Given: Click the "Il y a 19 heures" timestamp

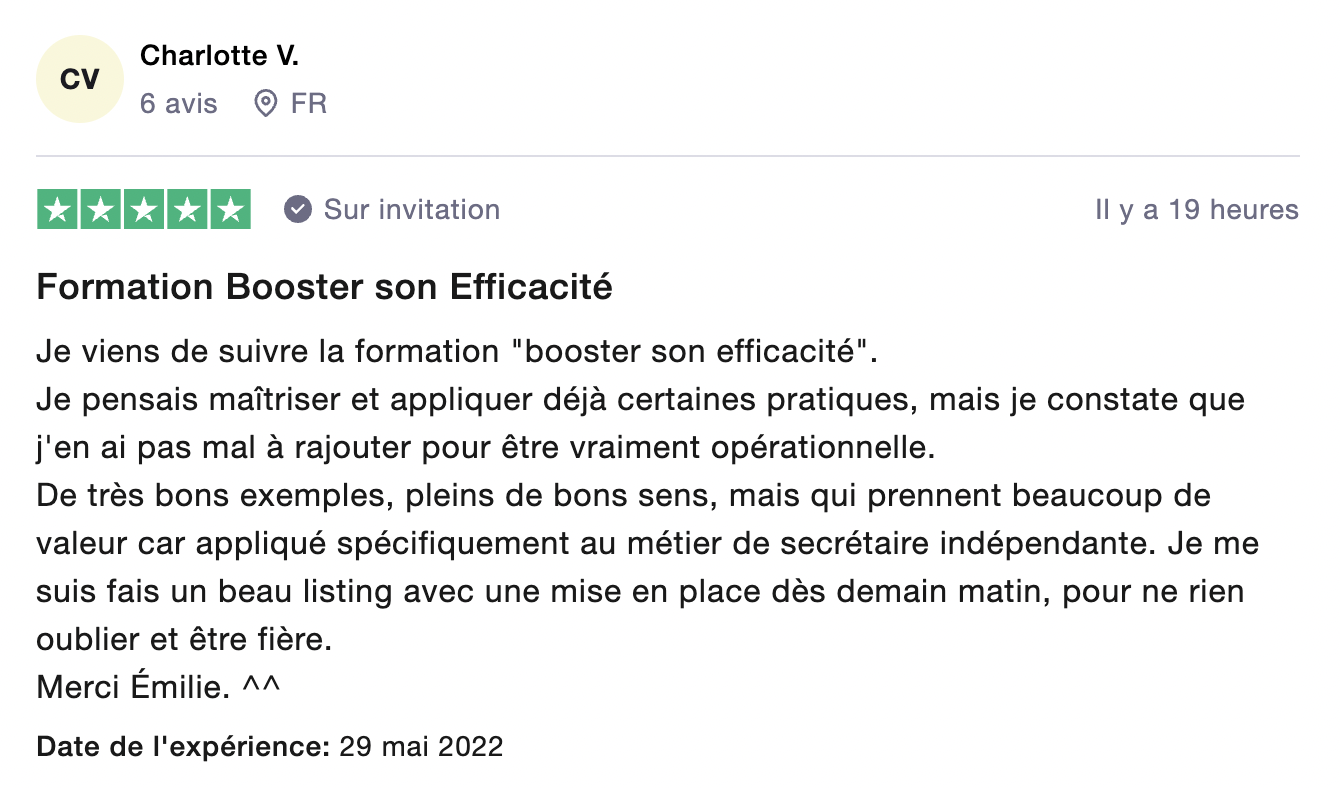Looking at the screenshot, I should [x=1196, y=210].
